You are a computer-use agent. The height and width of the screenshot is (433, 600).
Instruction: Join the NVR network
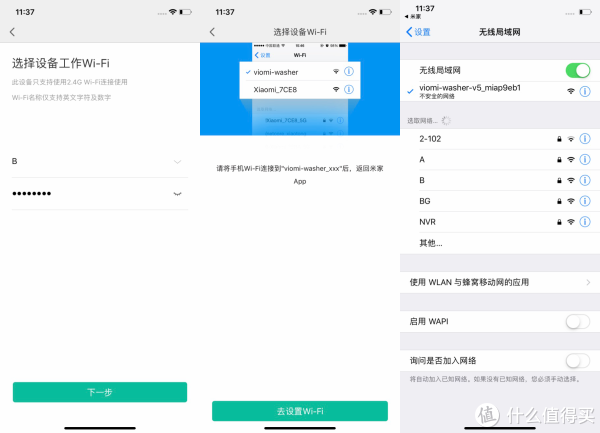[500, 221]
